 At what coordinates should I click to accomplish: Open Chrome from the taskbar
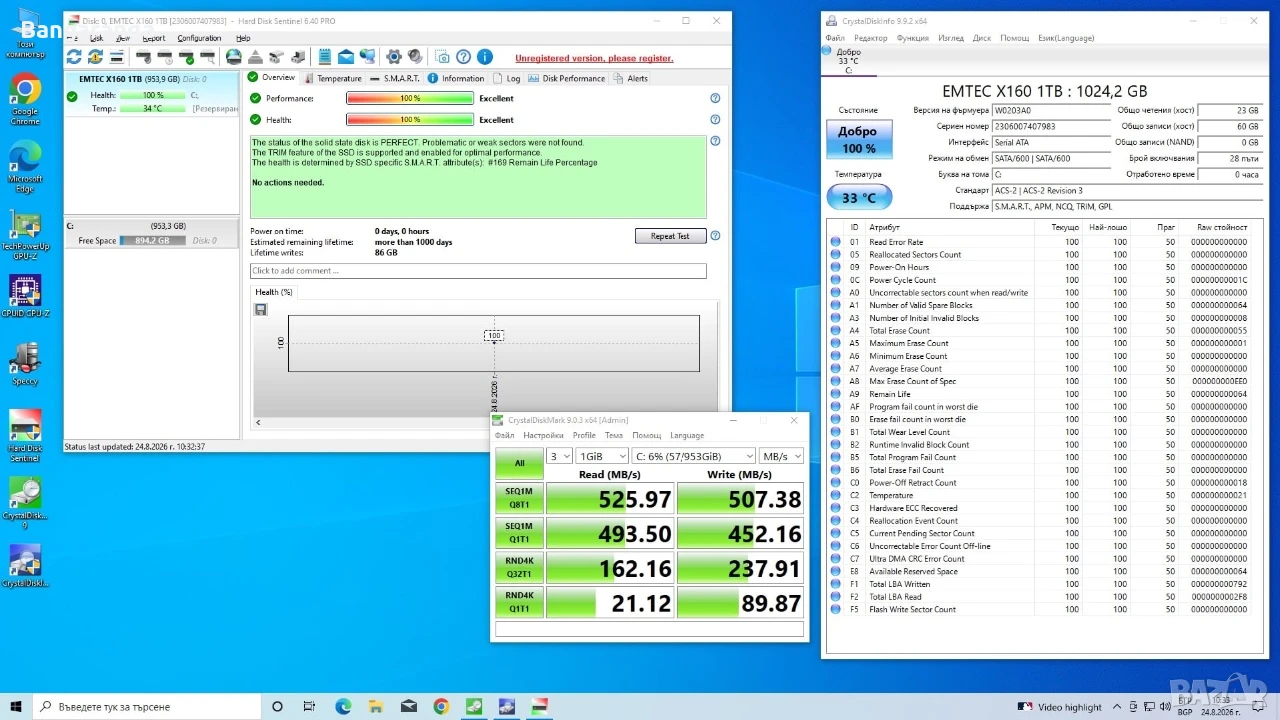[441, 707]
